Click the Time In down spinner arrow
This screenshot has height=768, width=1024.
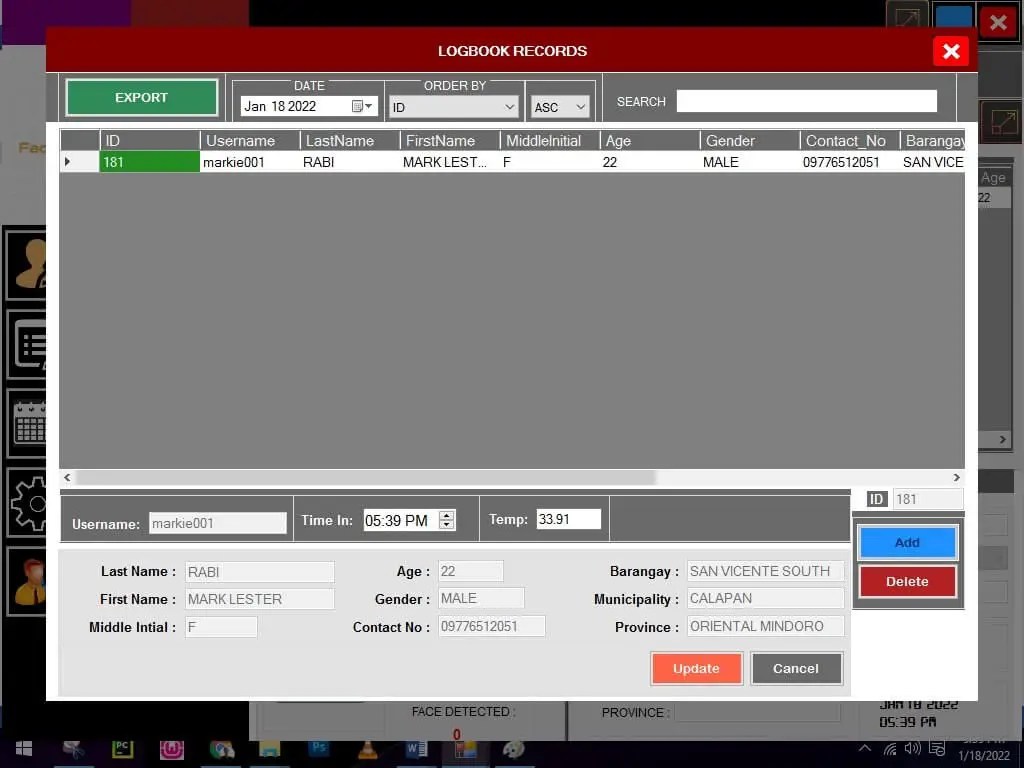(x=447, y=526)
